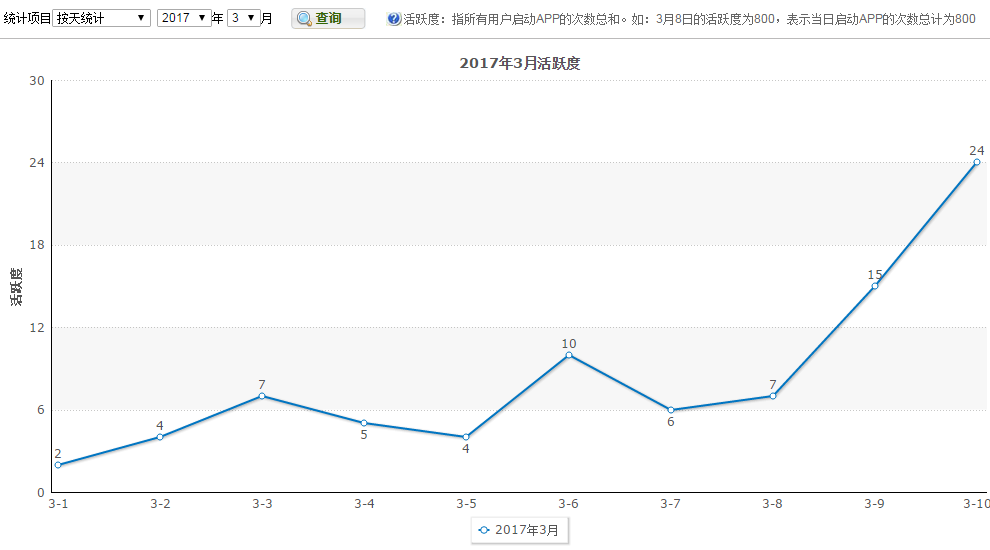
Task: Click the 查询 search button
Action: pyautogui.click(x=328, y=19)
